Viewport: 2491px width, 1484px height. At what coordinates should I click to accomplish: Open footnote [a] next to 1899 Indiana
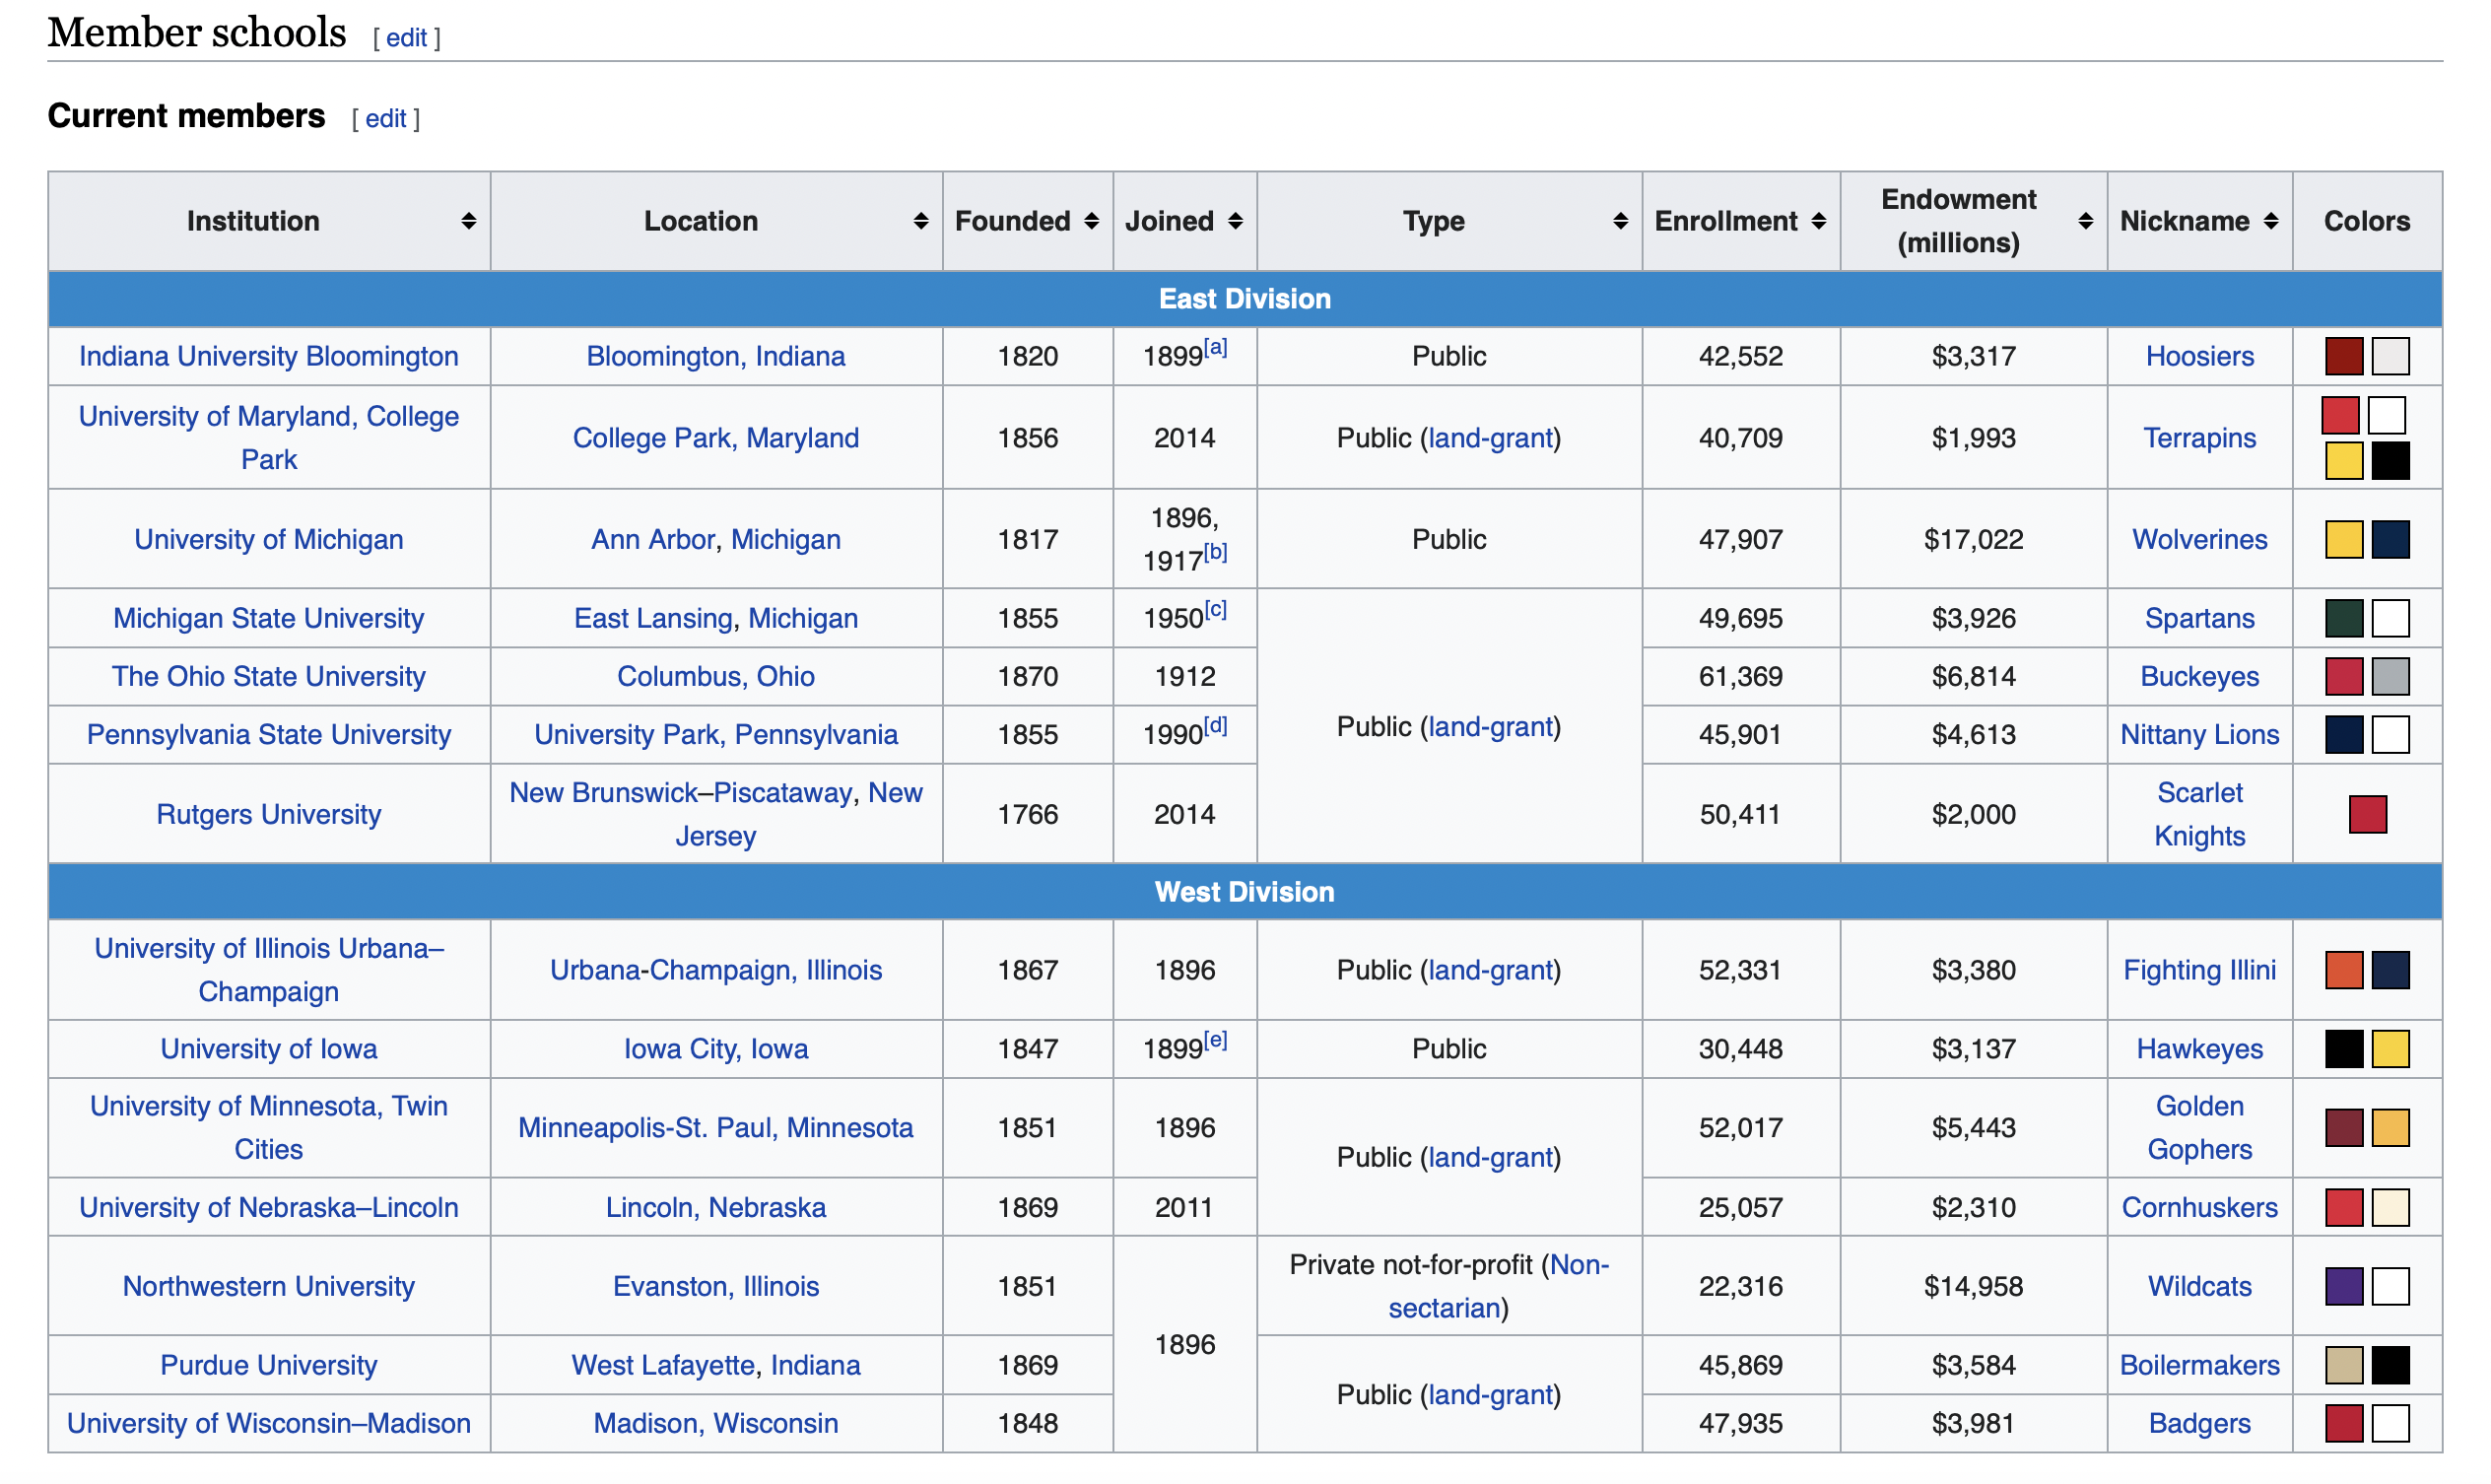pos(1217,348)
